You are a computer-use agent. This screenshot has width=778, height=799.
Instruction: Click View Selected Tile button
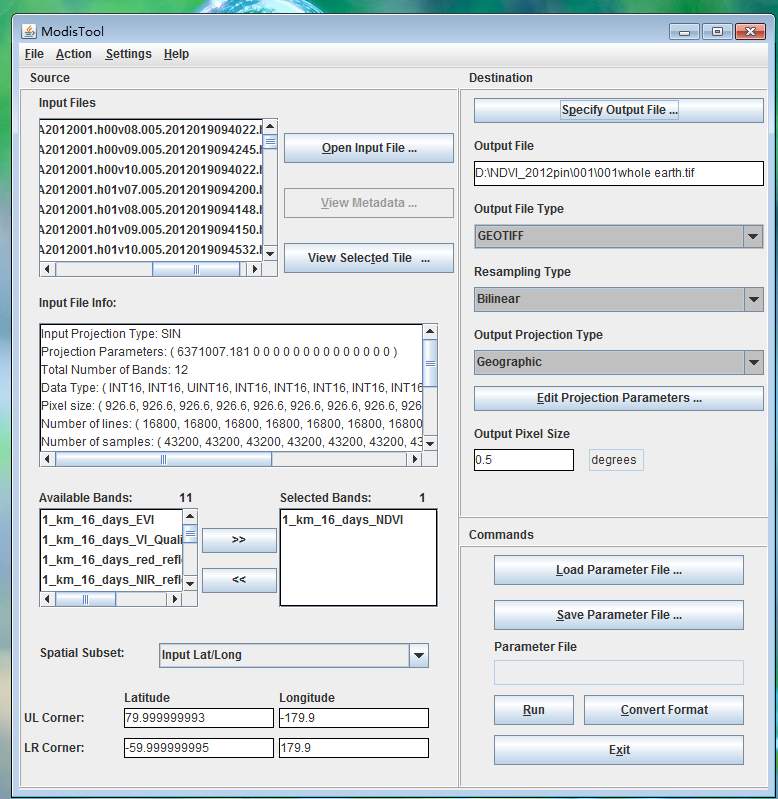[369, 258]
